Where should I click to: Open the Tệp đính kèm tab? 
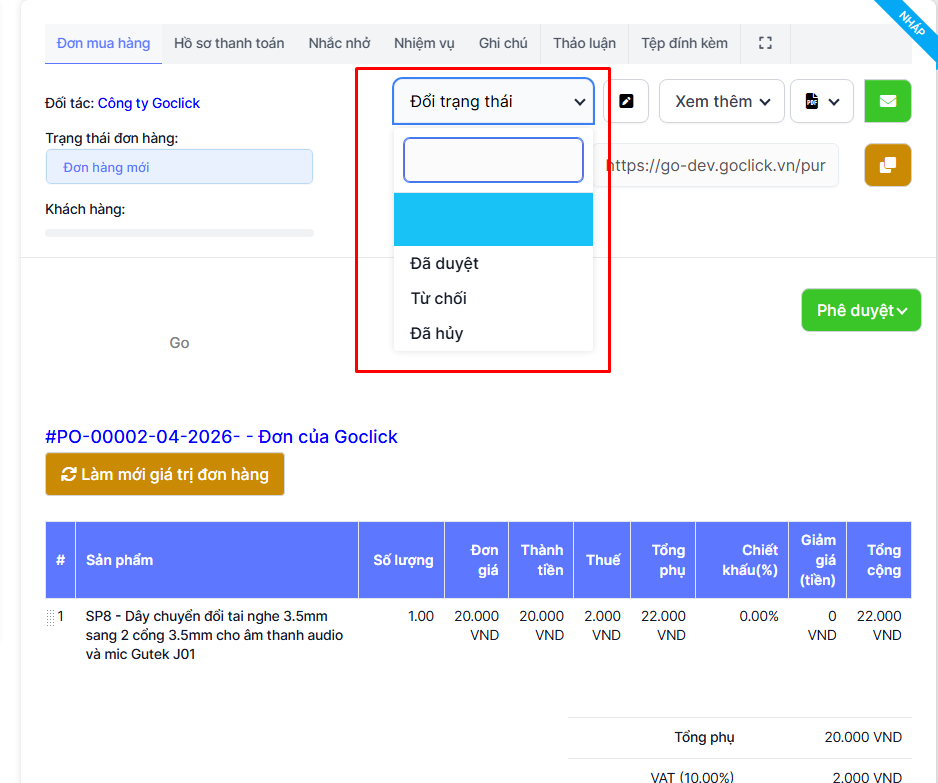pos(684,43)
